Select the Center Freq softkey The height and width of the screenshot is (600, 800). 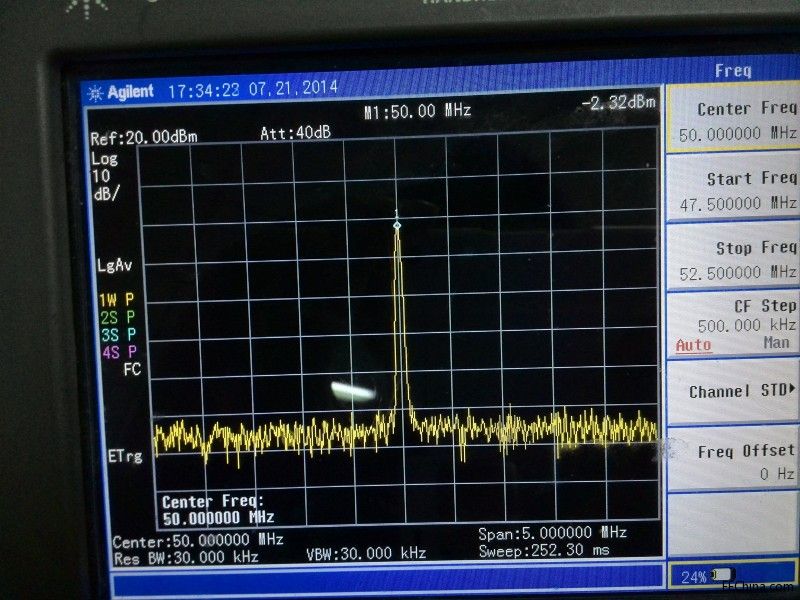(733, 119)
